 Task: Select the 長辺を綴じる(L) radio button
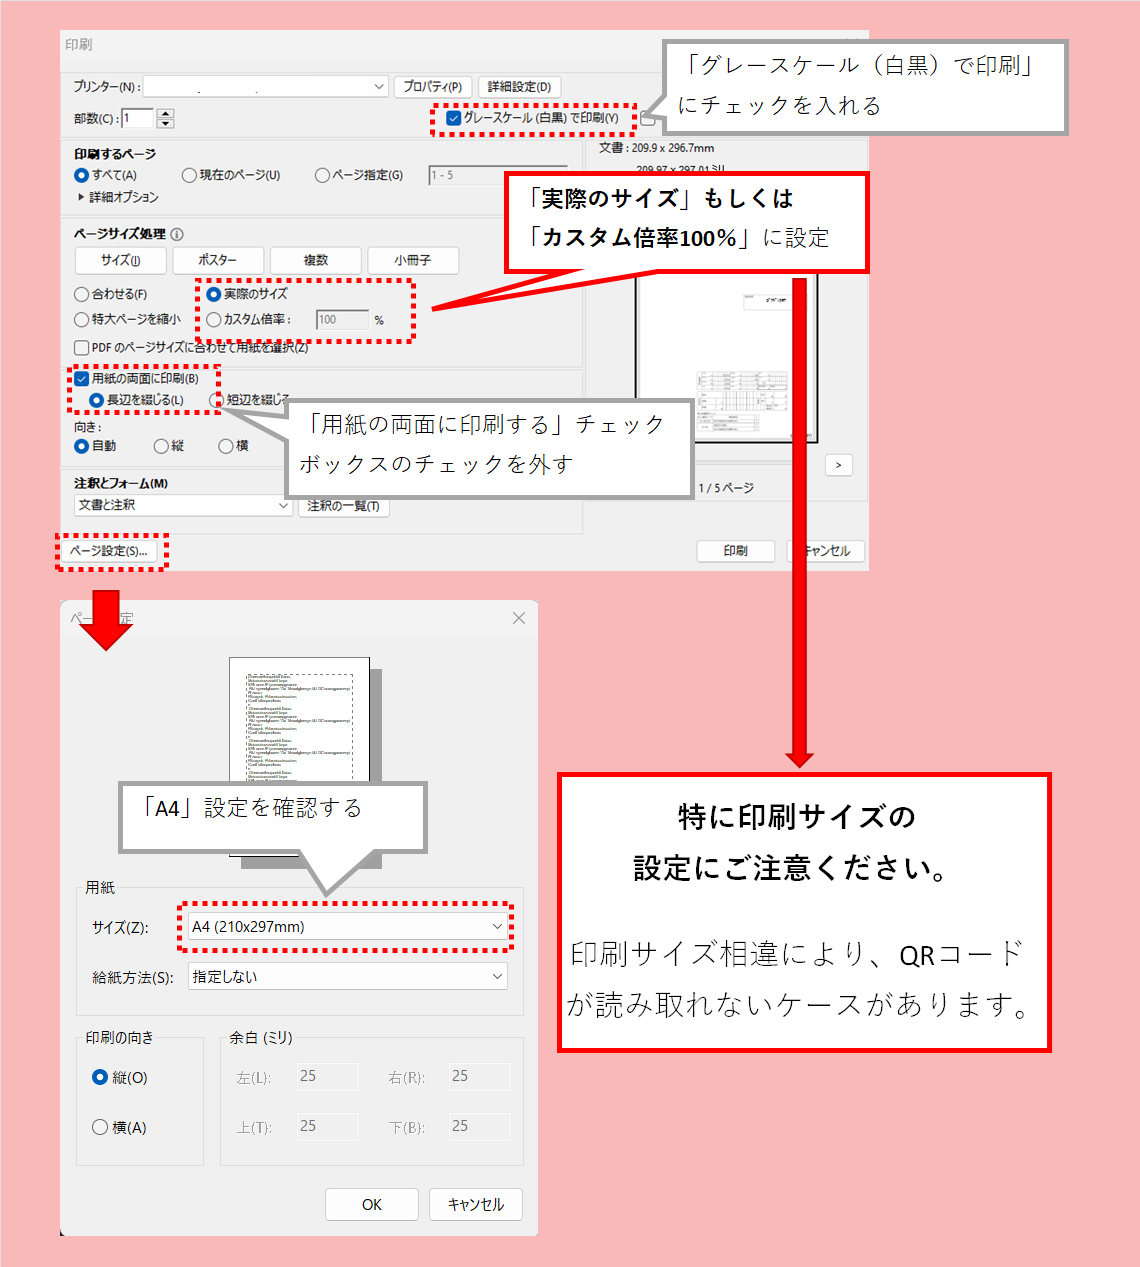96,400
